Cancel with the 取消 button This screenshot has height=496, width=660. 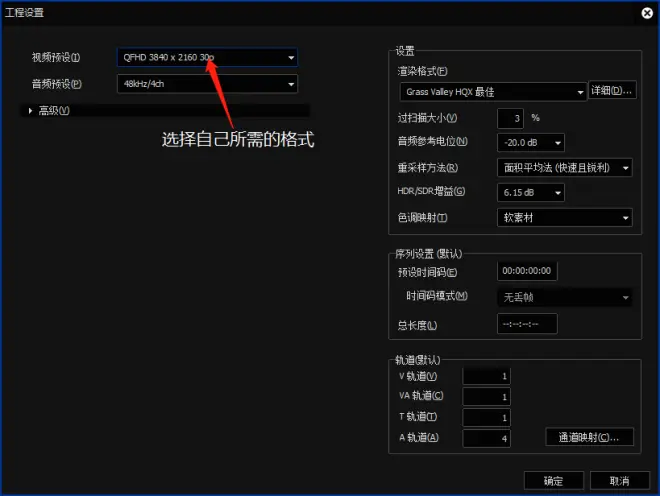(620, 480)
